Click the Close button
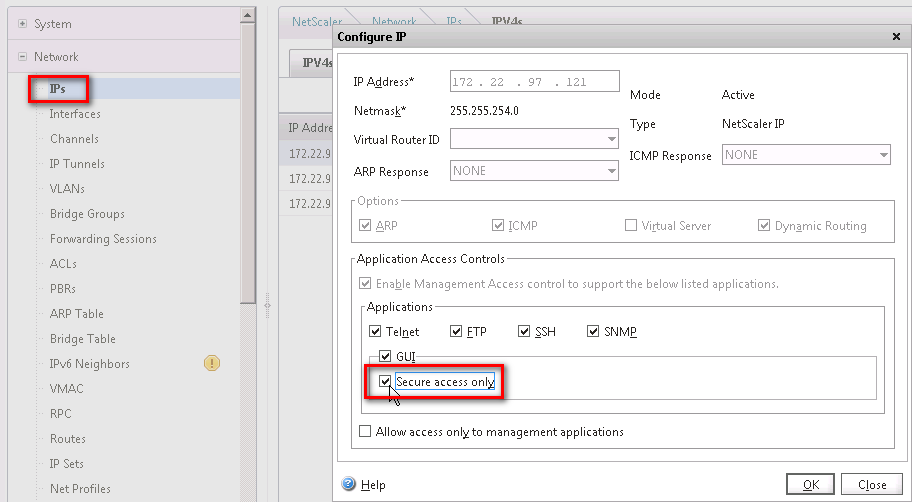The image size is (912, 502). pyautogui.click(x=872, y=484)
